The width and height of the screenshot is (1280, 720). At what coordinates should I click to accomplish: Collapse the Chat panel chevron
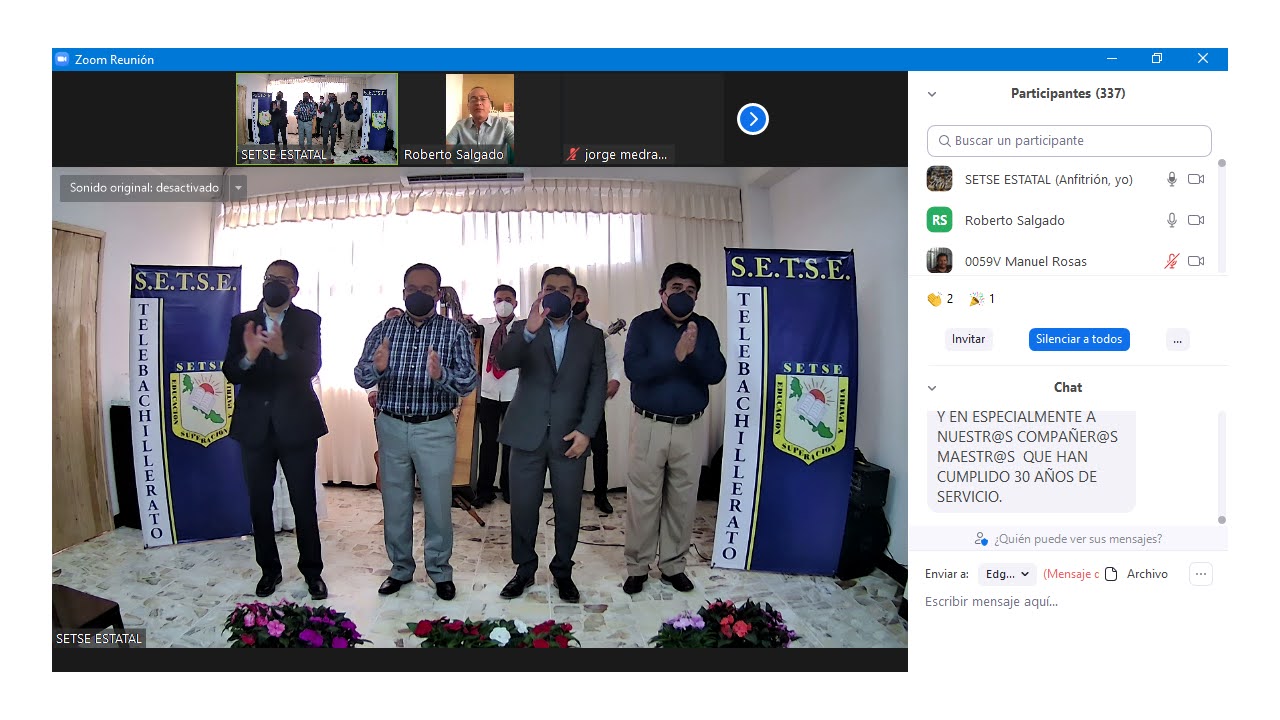coord(932,388)
